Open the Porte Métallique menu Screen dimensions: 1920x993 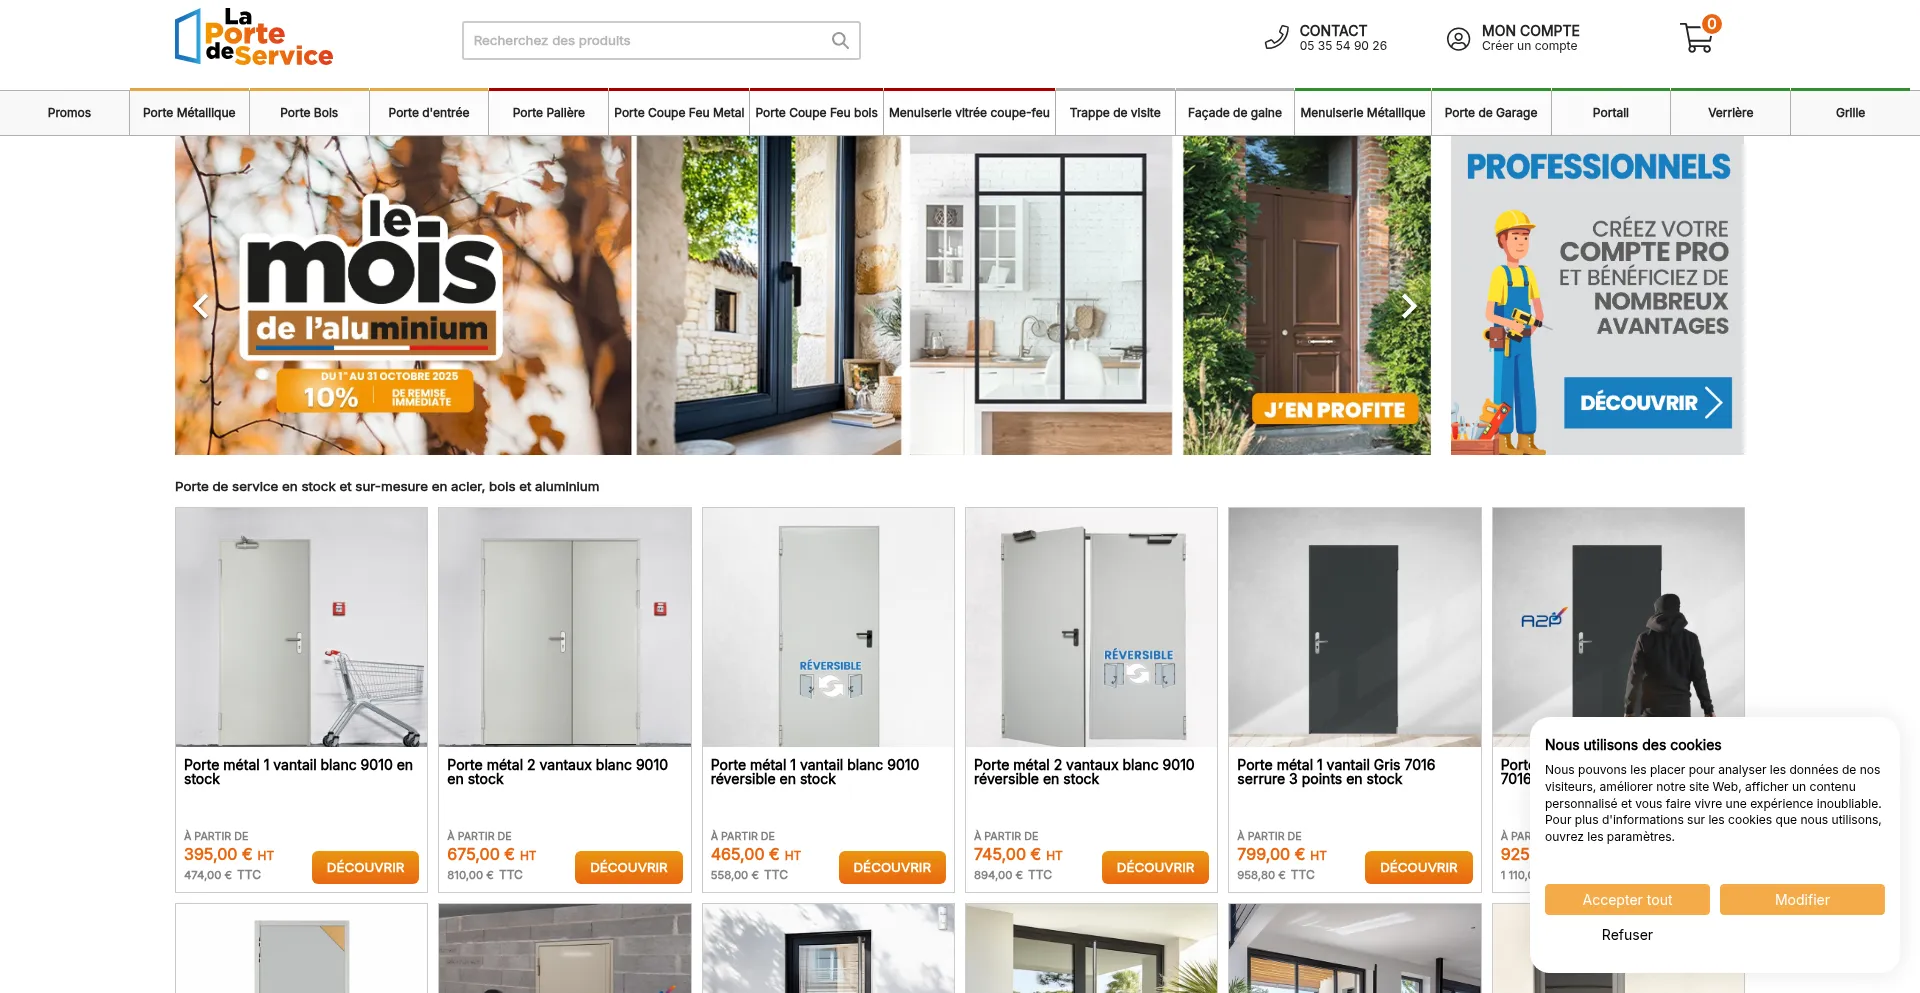[189, 113]
